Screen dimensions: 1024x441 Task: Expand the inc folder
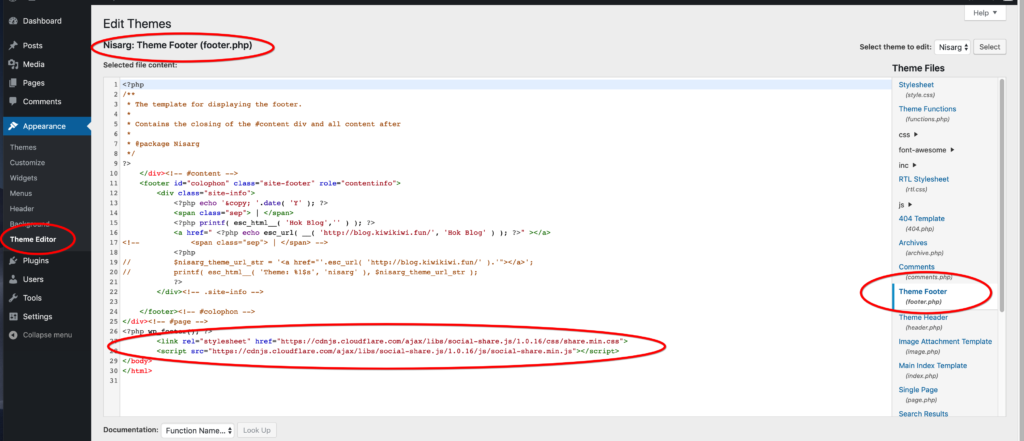coord(908,165)
